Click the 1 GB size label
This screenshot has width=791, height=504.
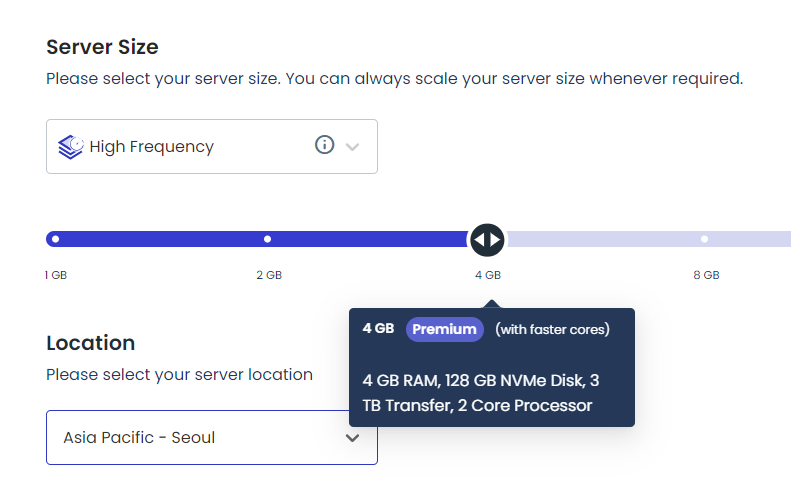click(55, 275)
